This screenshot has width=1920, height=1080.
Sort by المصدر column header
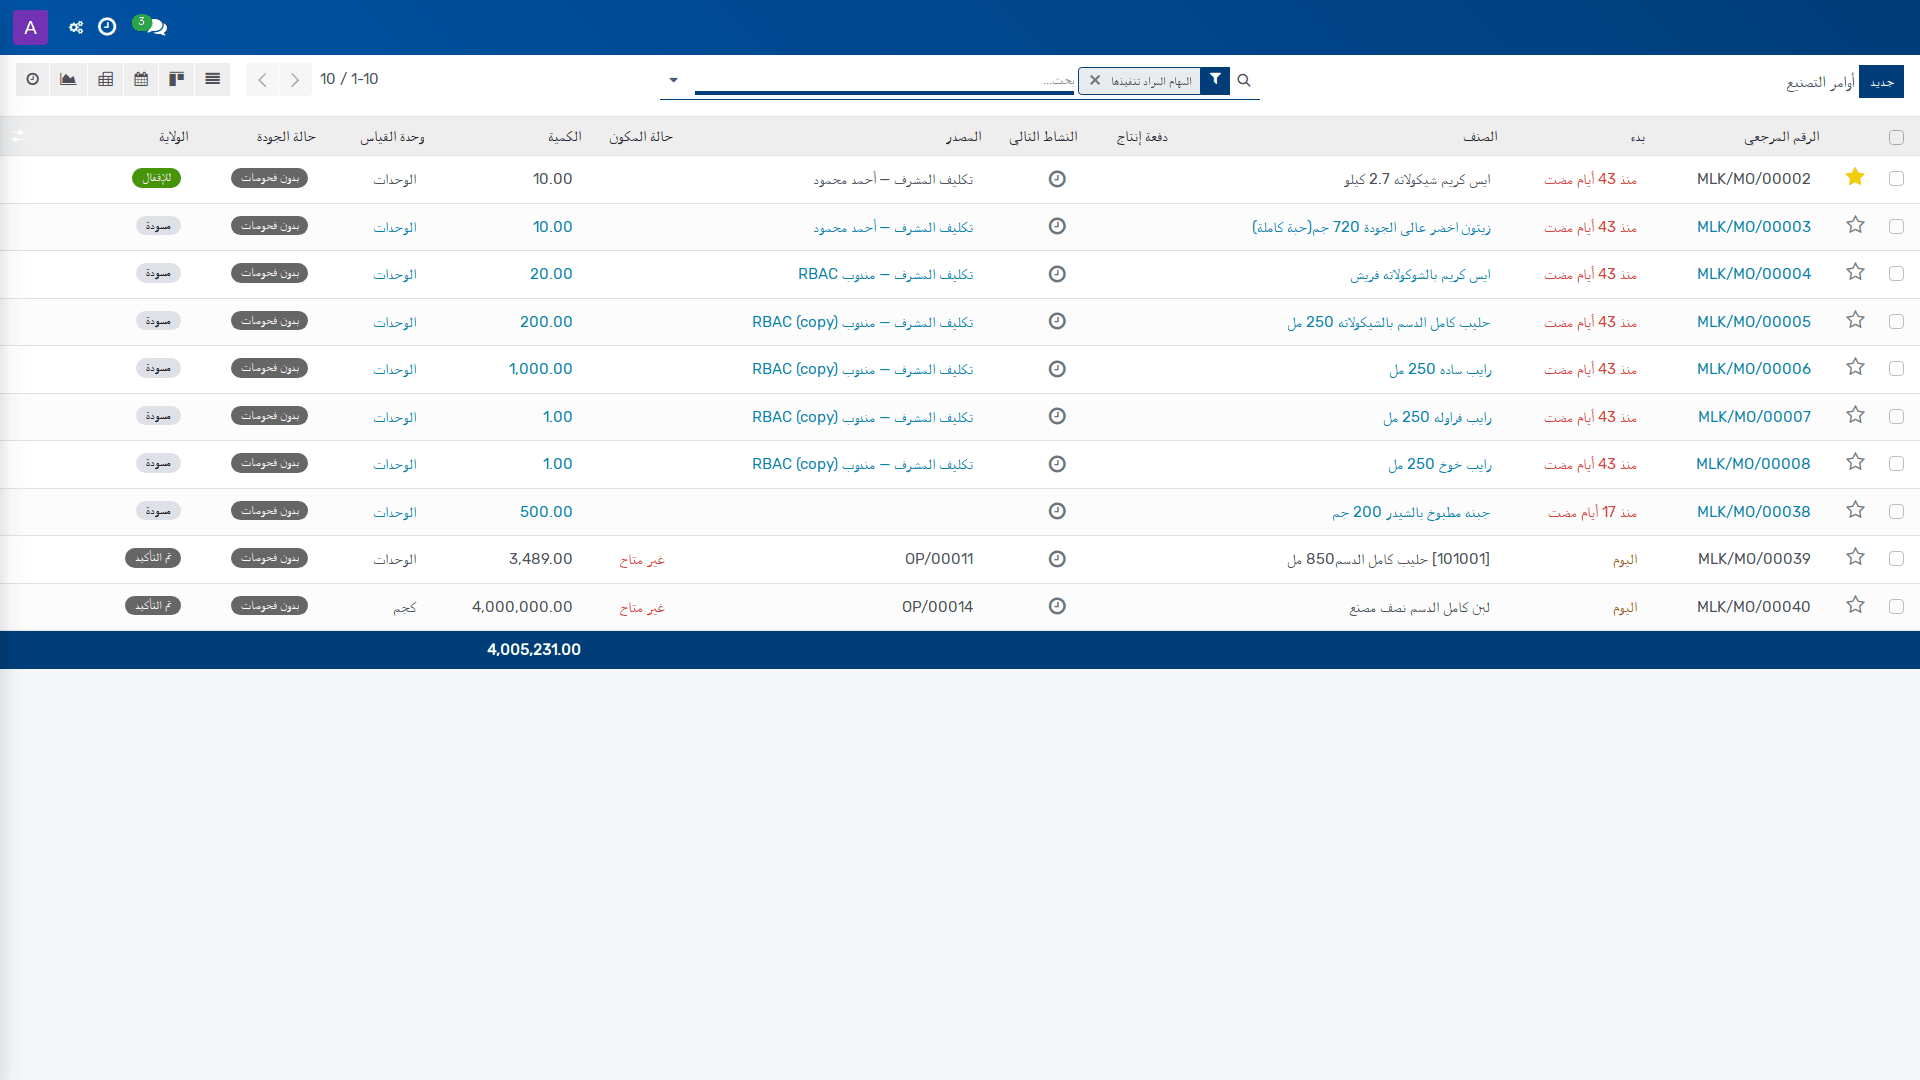point(964,137)
